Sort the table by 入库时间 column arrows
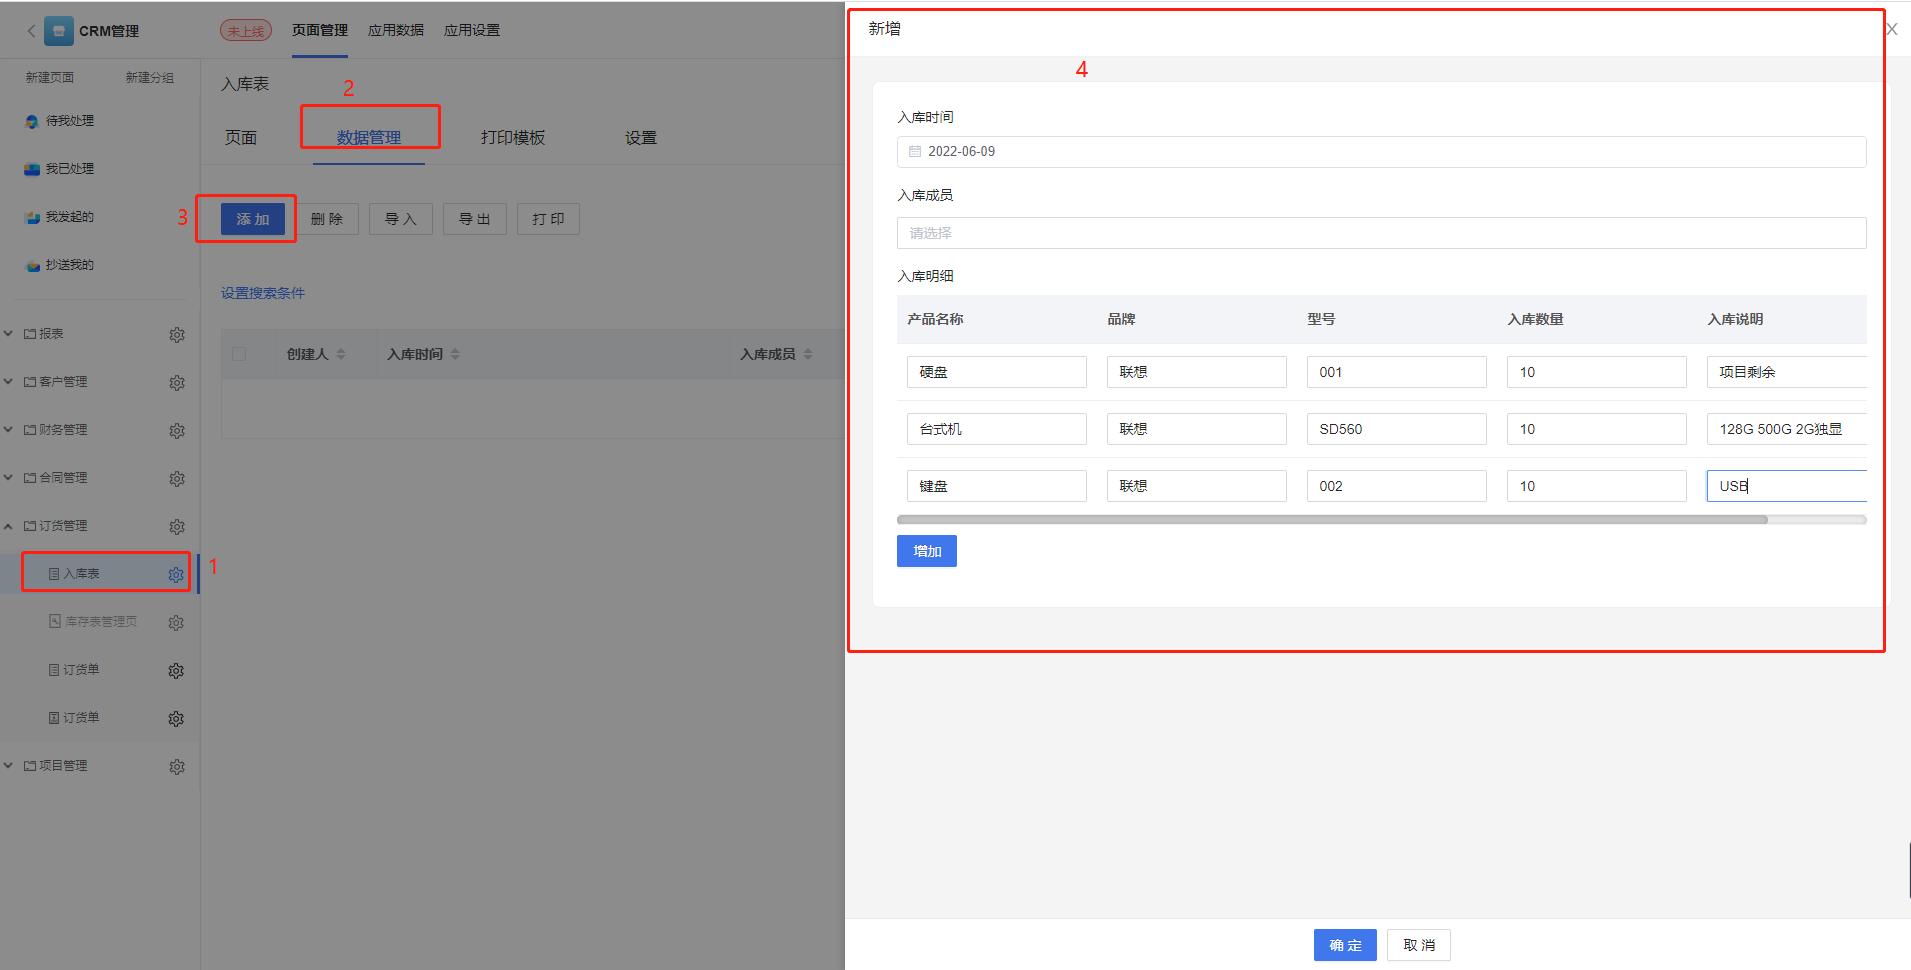Image resolution: width=1911 pixels, height=970 pixels. click(x=455, y=354)
